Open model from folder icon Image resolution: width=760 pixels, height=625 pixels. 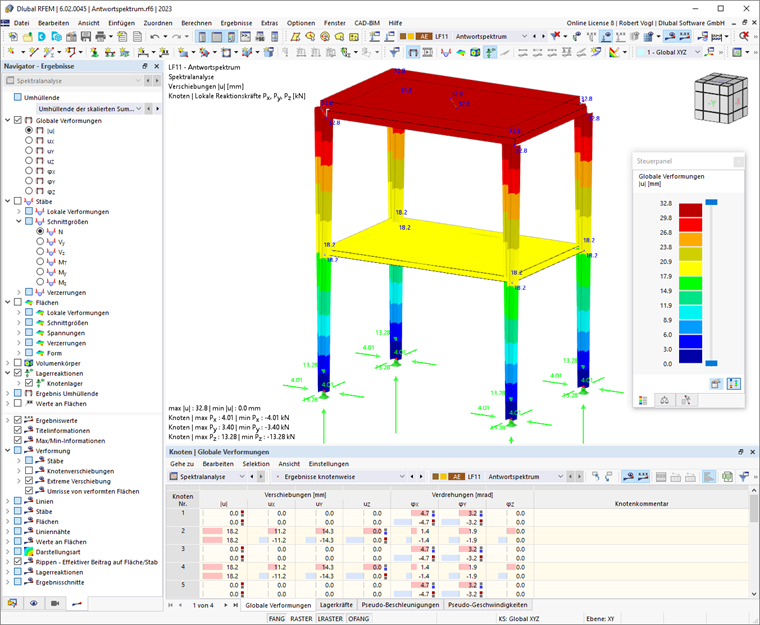tap(28, 36)
